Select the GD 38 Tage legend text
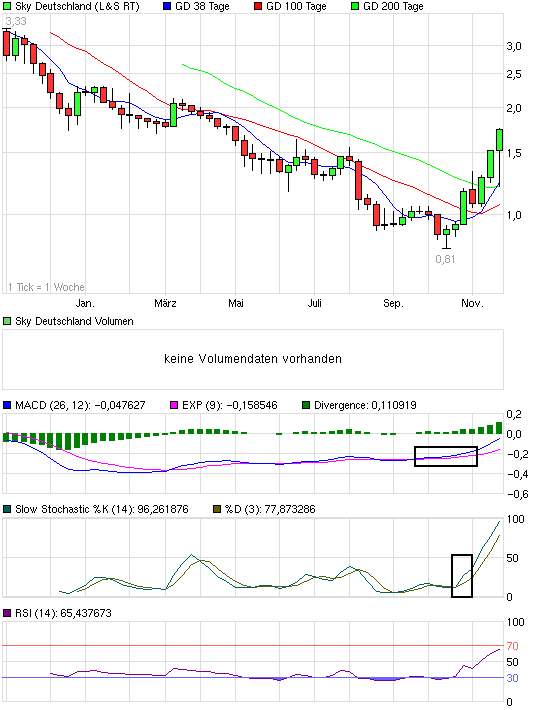Screen dimensions: 545x710 [202, 6]
